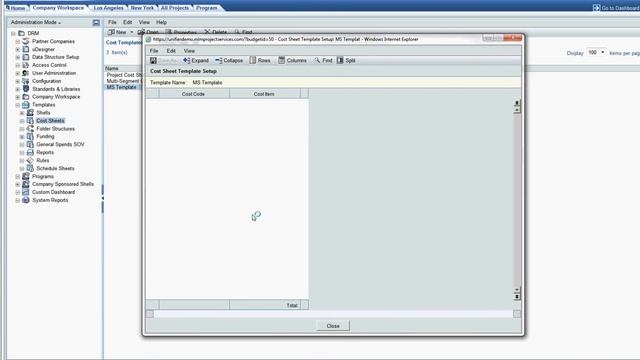The height and width of the screenshot is (360, 640).
Task: Click the Go to Dashboard icon
Action: 596,8
